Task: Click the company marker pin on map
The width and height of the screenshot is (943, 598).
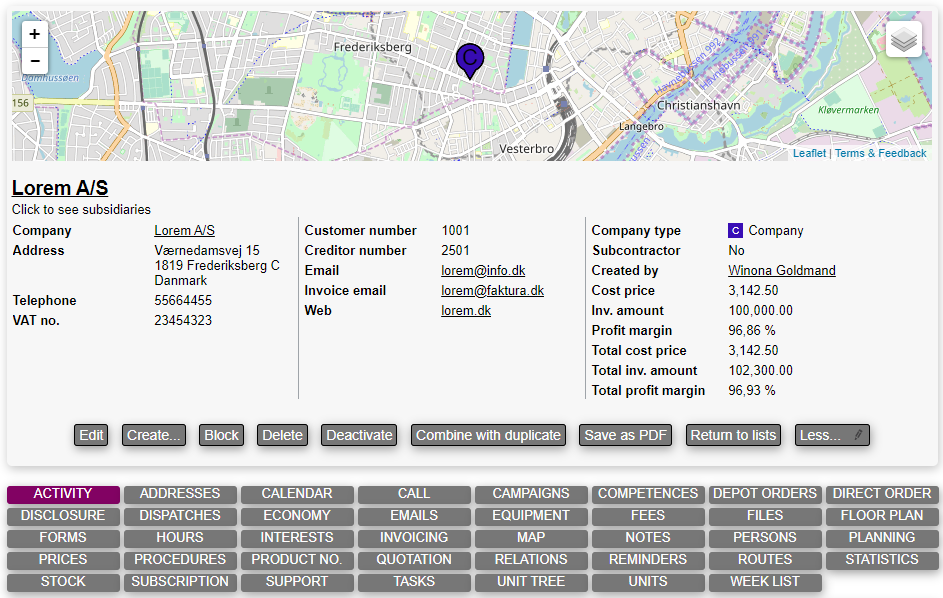Action: click(468, 59)
